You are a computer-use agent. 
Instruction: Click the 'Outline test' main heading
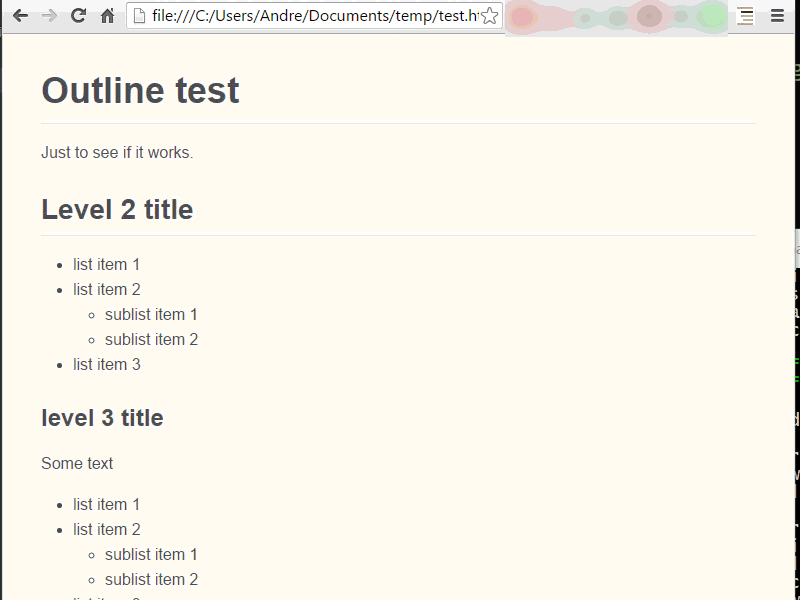(x=140, y=90)
